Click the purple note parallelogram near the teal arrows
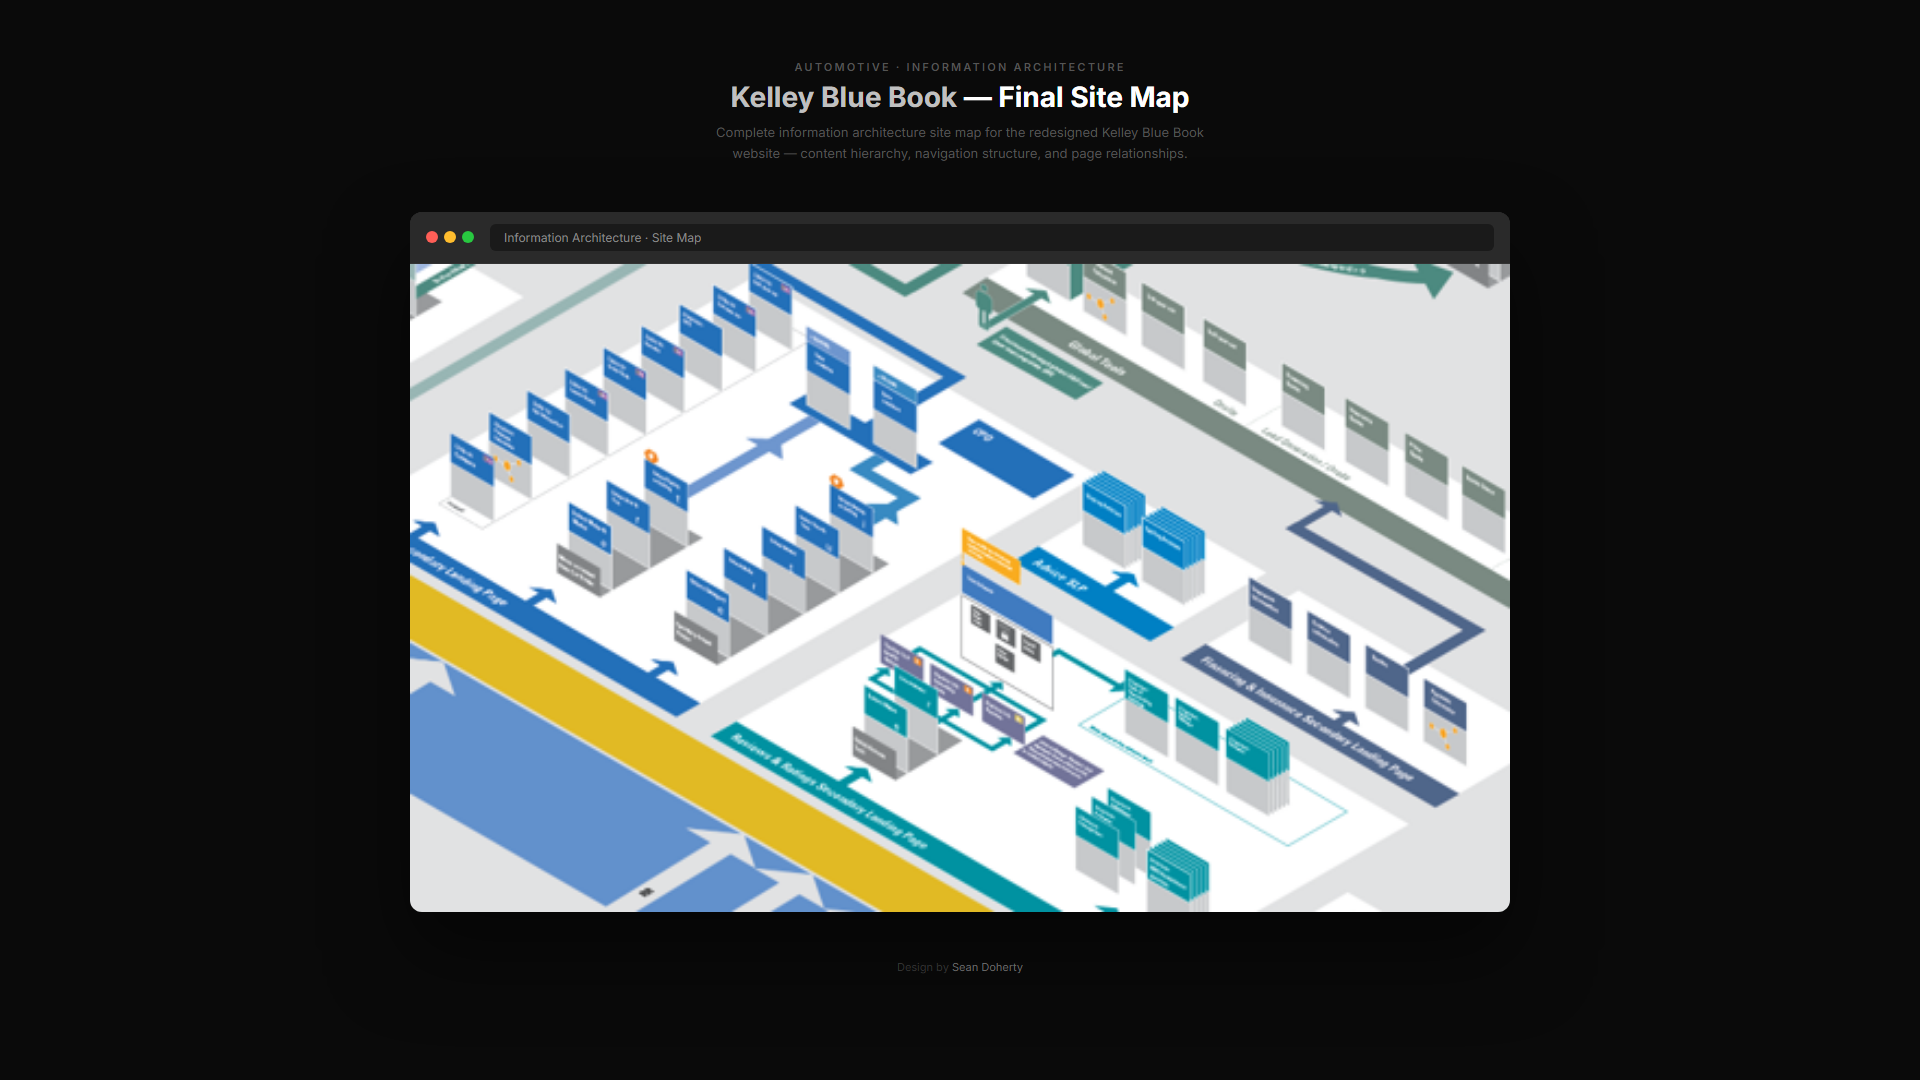The height and width of the screenshot is (1080, 1920). pos(1059,762)
